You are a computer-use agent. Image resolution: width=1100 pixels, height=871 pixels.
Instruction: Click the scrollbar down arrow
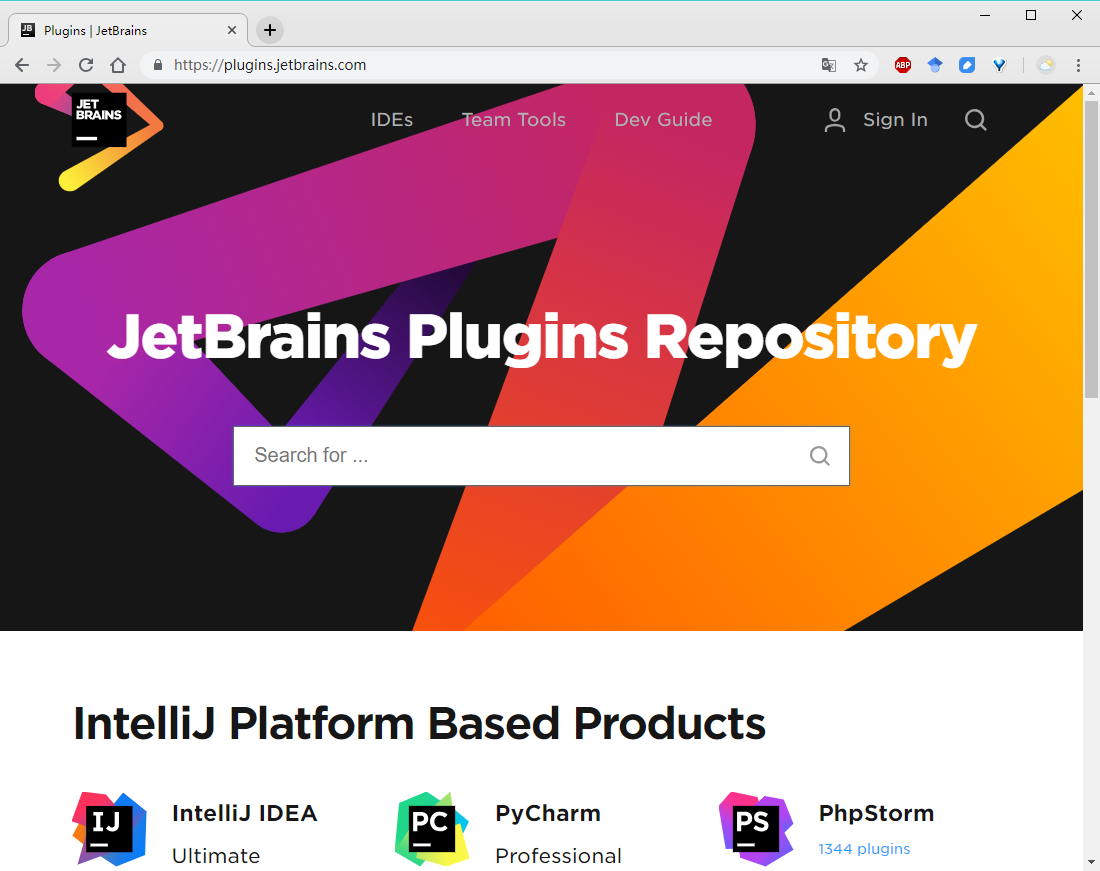tap(1092, 862)
